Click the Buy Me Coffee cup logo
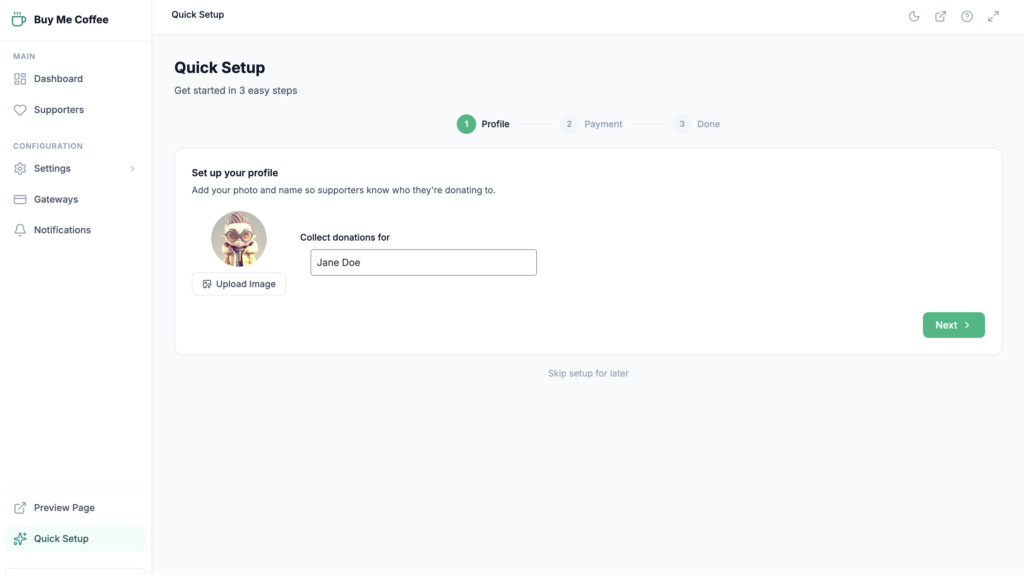The width and height of the screenshot is (1024, 575). pyautogui.click(x=19, y=19)
